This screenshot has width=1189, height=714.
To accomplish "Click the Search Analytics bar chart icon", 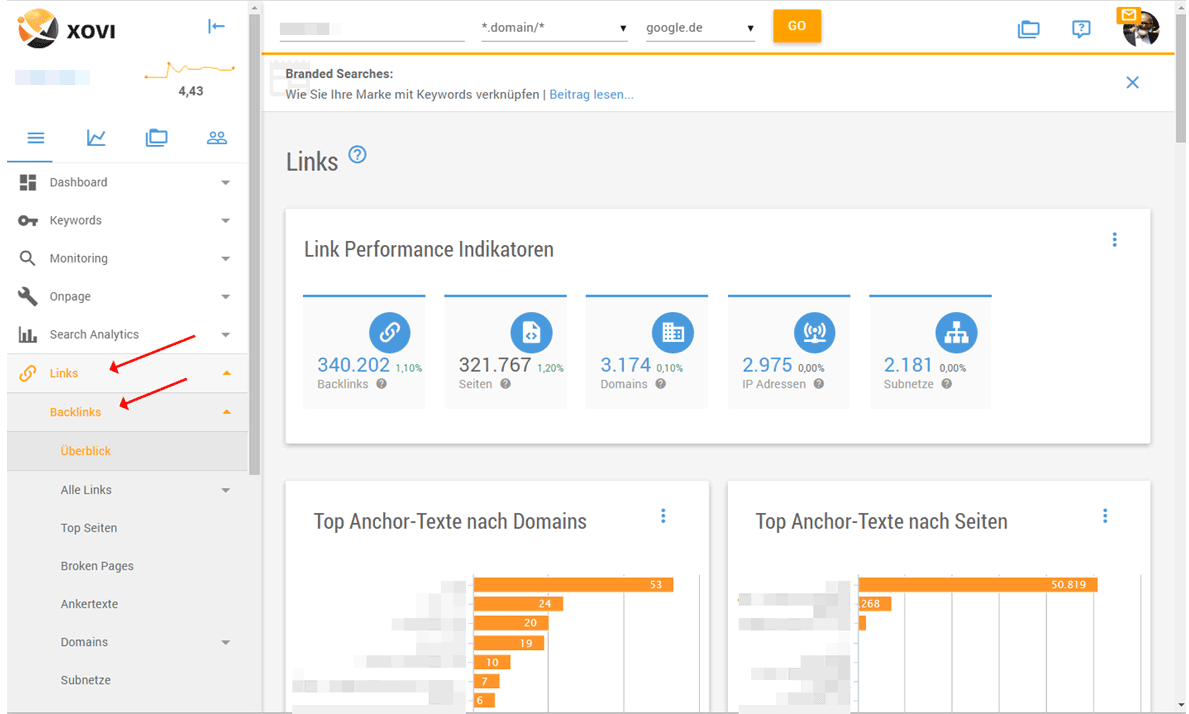I will 28,334.
